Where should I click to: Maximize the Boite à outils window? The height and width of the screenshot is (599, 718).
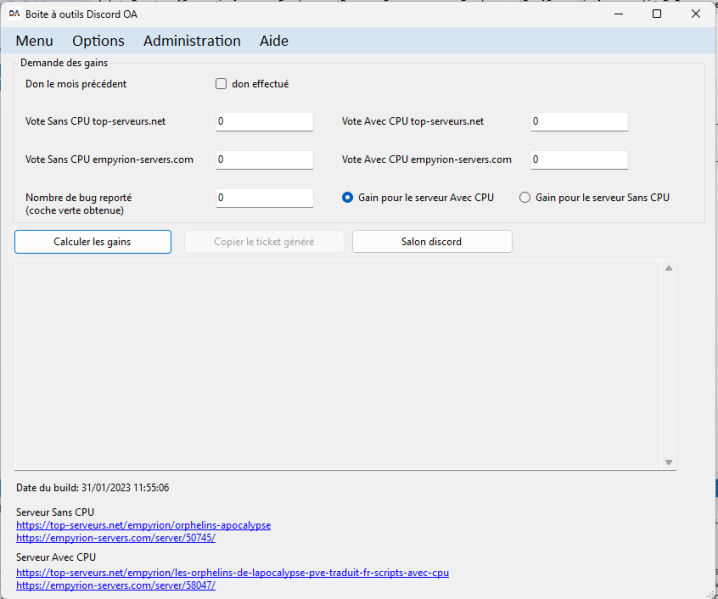(x=657, y=14)
